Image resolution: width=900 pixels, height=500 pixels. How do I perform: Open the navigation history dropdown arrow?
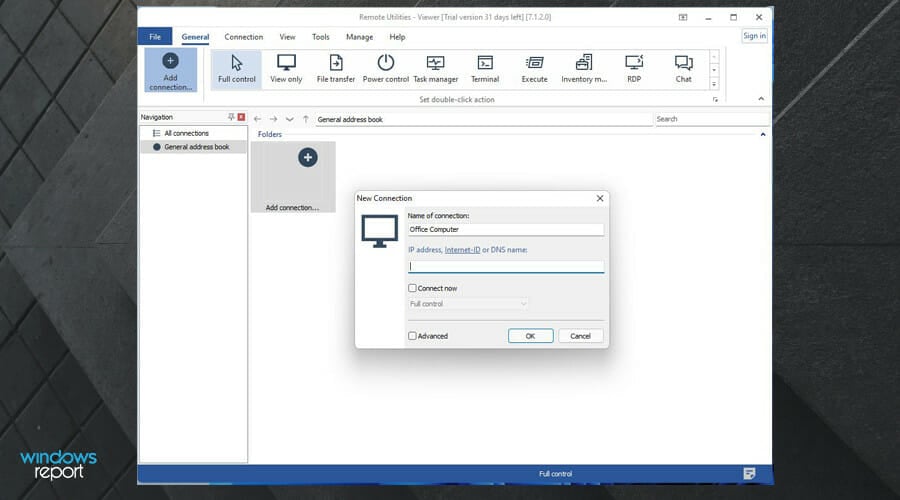coord(290,119)
